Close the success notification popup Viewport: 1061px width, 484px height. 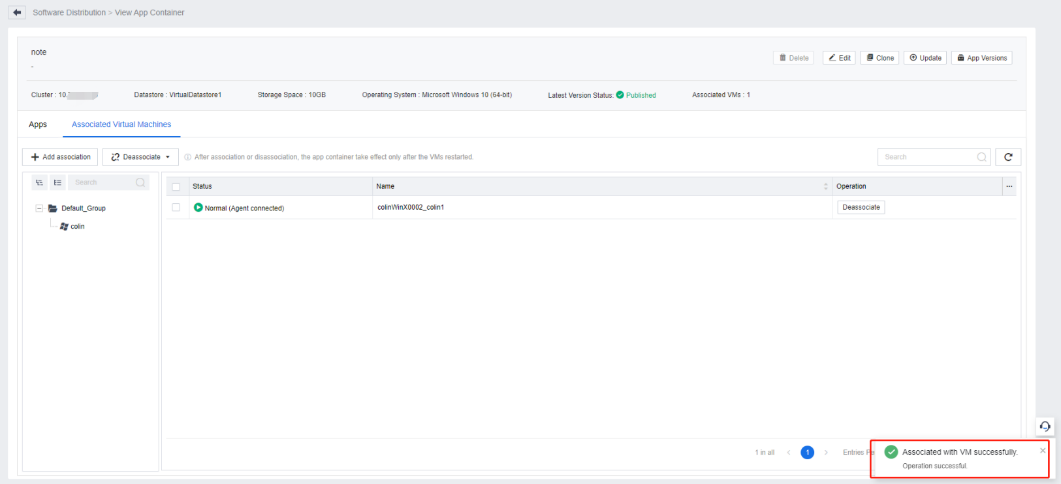pyautogui.click(x=1043, y=450)
